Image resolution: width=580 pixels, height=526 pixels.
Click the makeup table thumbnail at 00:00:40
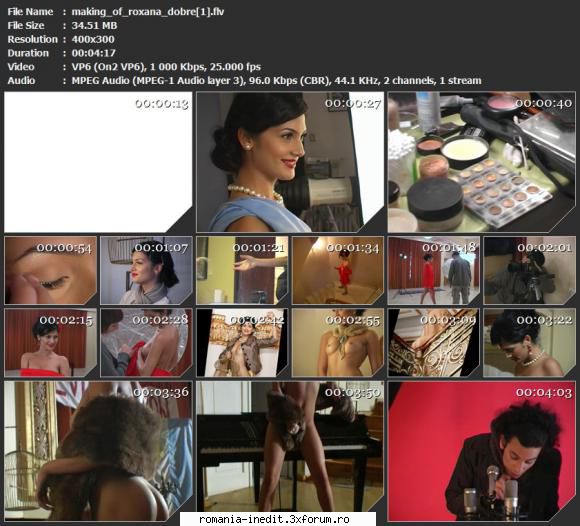482,162
